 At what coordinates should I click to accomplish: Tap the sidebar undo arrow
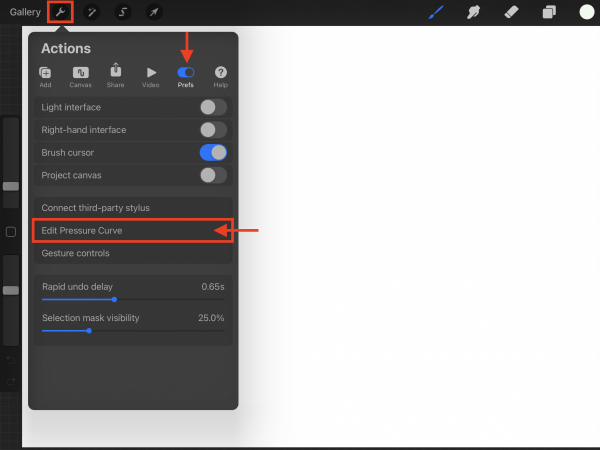pyautogui.click(x=11, y=360)
